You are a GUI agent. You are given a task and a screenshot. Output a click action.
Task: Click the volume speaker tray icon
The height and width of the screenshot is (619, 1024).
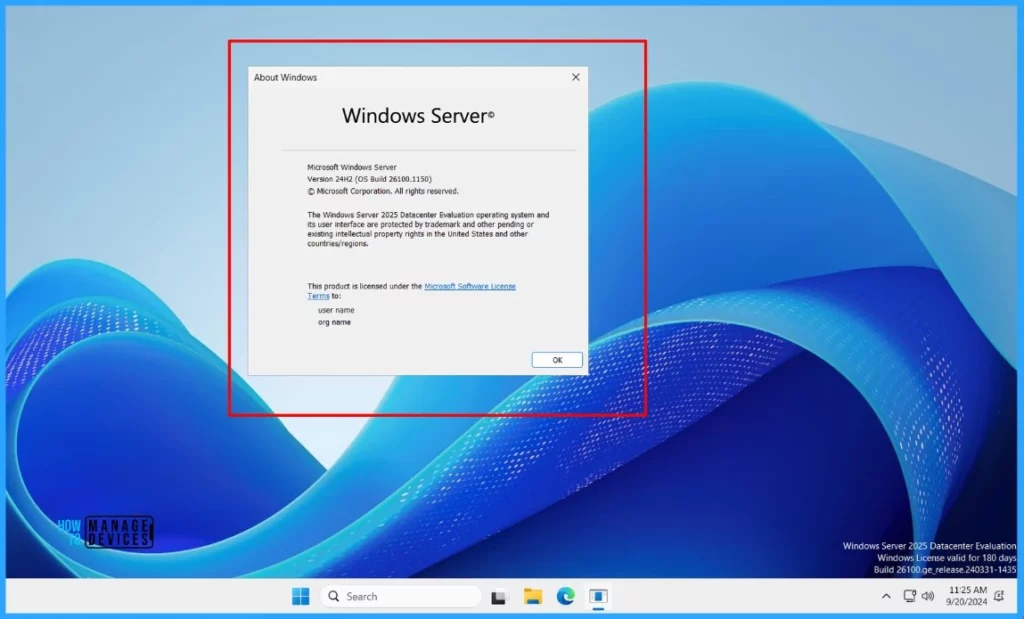point(928,596)
